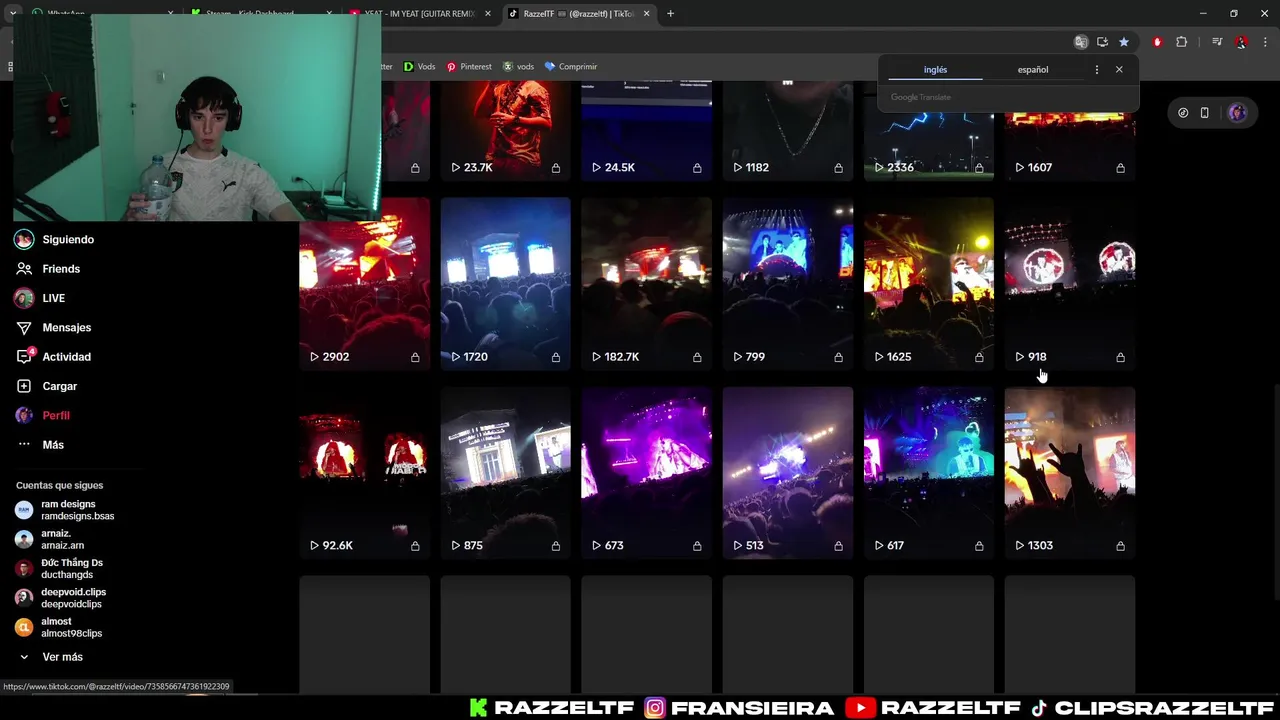The width and height of the screenshot is (1280, 720).
Task: Open the video with 24.5K views
Action: coord(646,131)
